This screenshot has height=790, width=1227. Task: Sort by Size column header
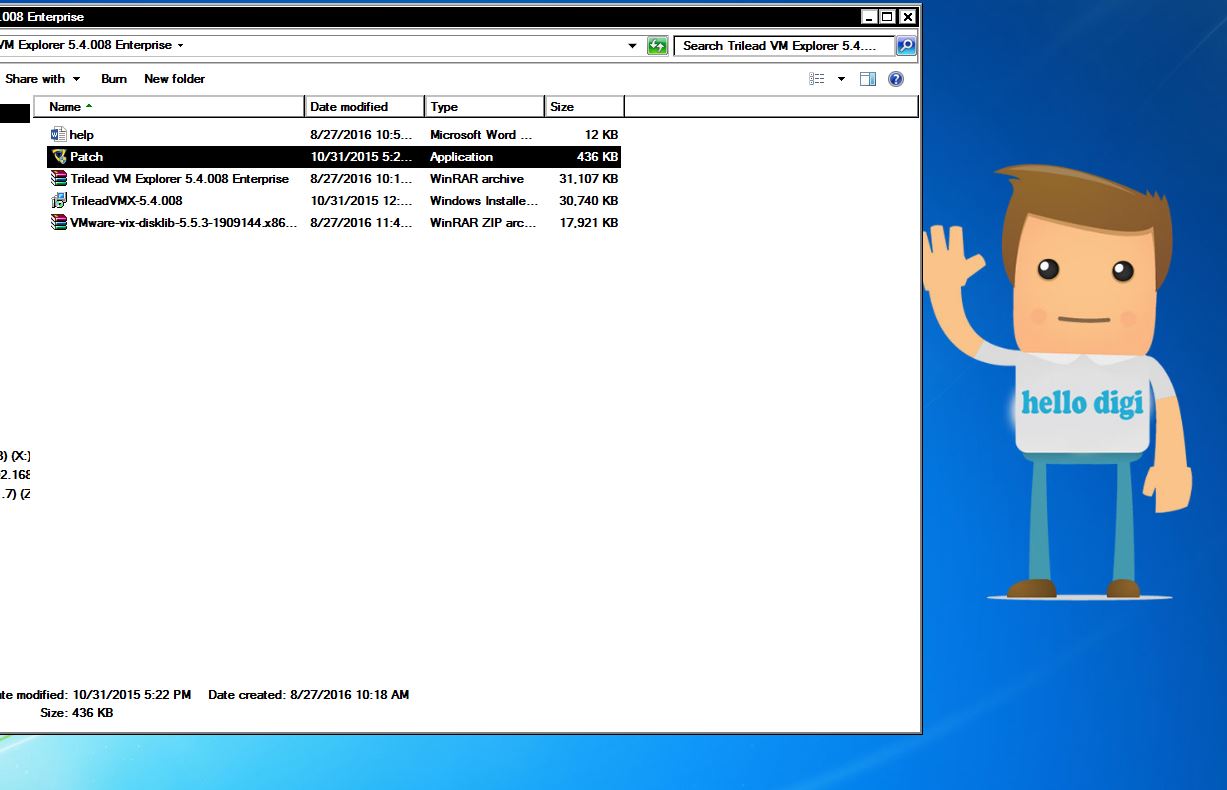[x=584, y=106]
